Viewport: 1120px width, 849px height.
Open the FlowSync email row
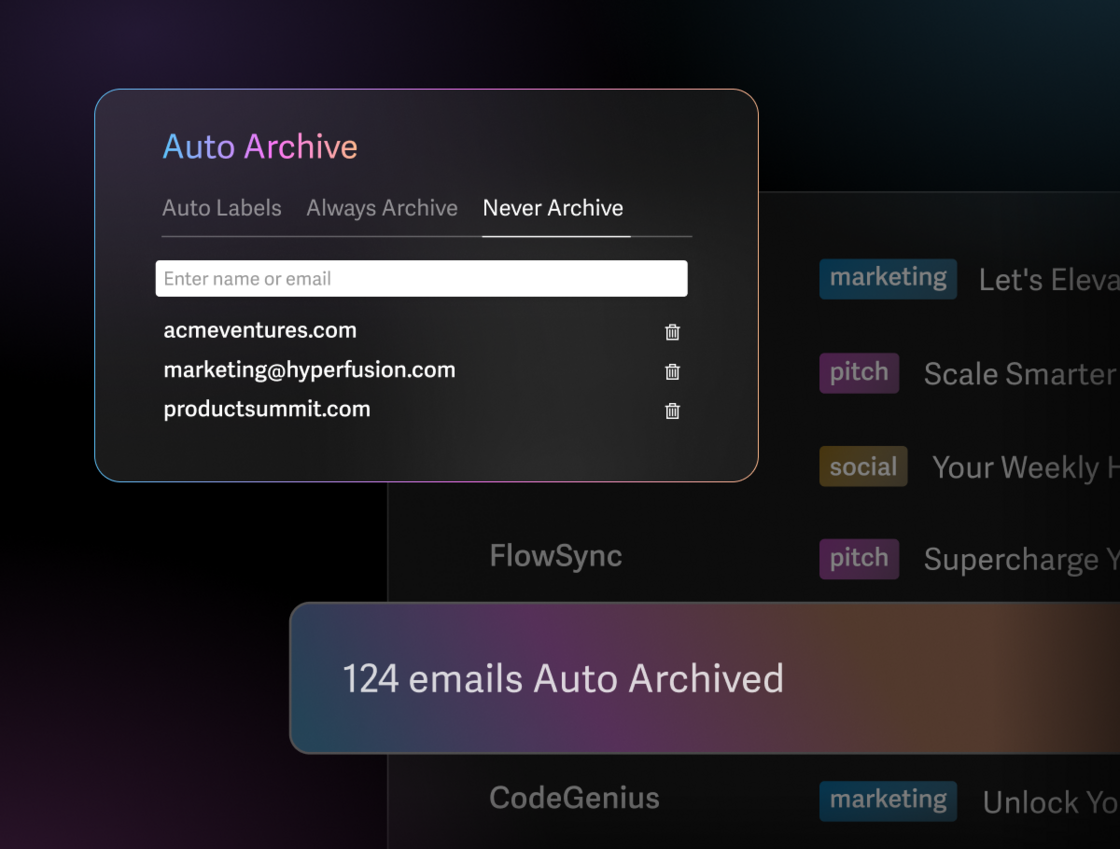pyautogui.click(x=556, y=557)
